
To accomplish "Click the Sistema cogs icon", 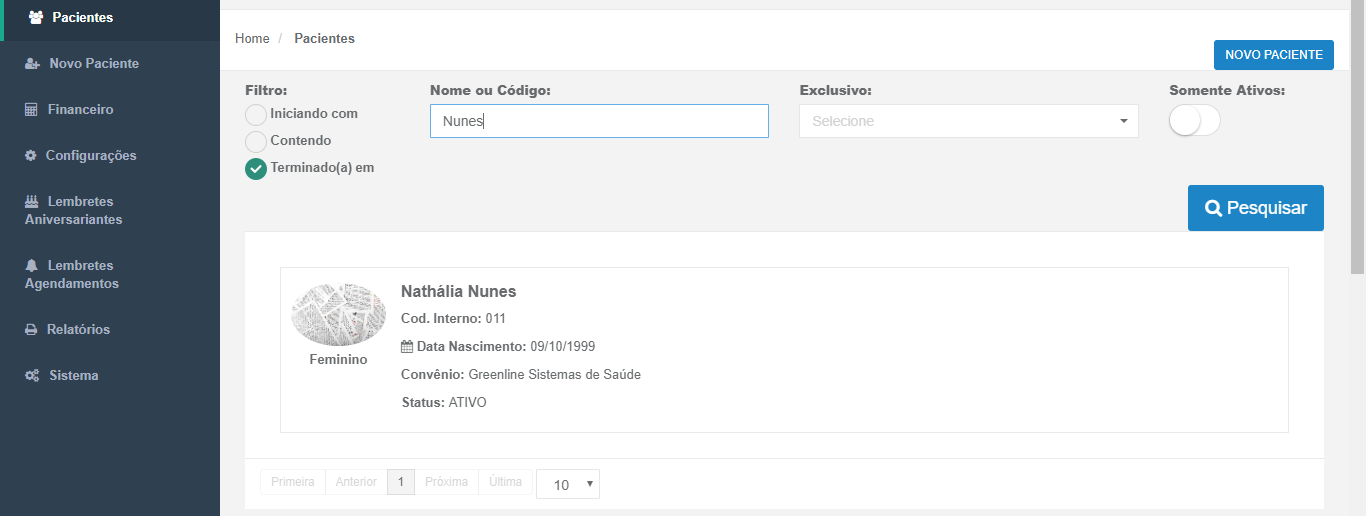I will [x=32, y=376].
